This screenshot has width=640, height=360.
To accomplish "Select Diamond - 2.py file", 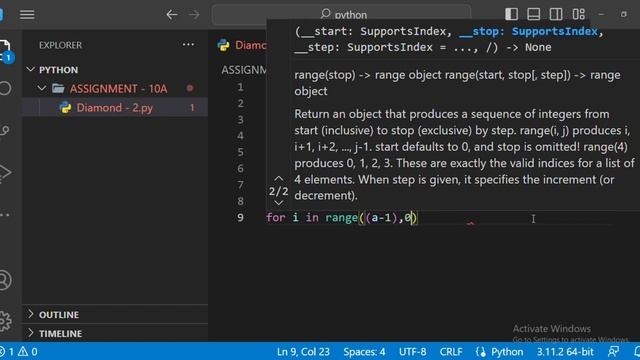I will (x=115, y=107).
